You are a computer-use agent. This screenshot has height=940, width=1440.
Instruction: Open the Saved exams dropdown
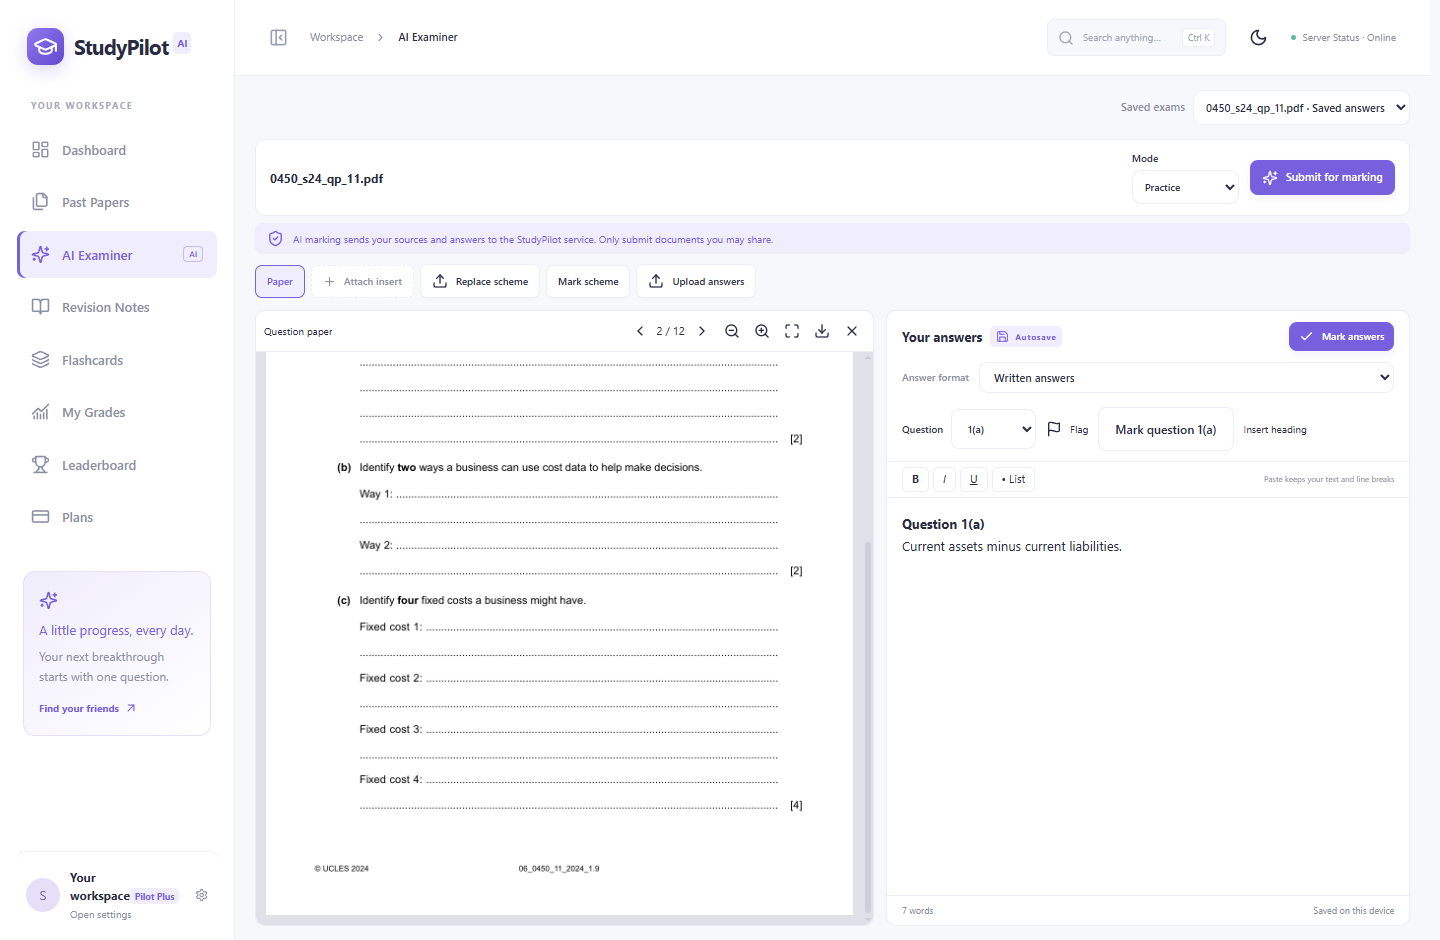(1301, 108)
